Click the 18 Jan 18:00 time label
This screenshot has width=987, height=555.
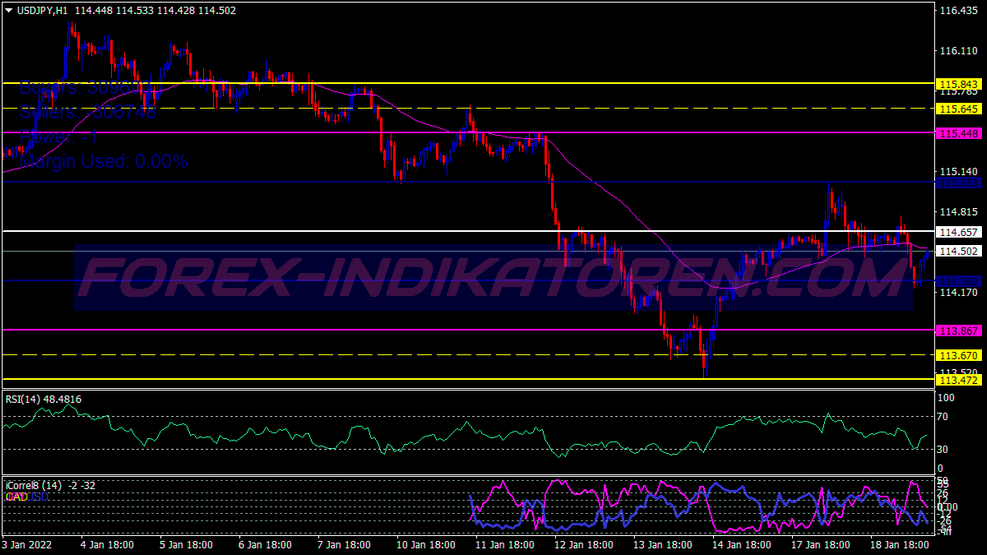pos(899,545)
